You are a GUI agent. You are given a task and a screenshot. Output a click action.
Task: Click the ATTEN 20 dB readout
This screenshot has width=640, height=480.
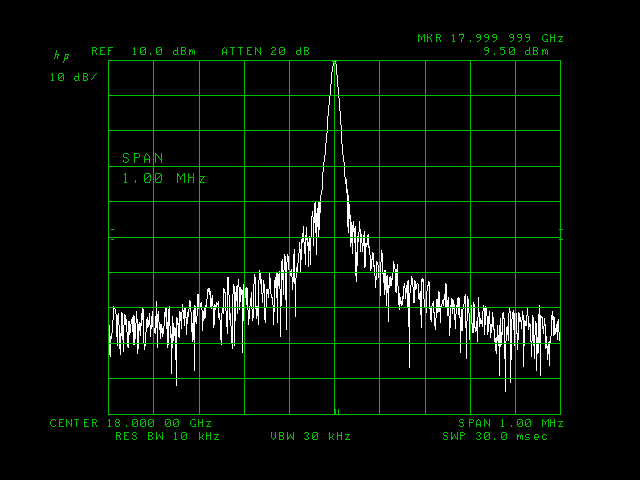tap(266, 51)
